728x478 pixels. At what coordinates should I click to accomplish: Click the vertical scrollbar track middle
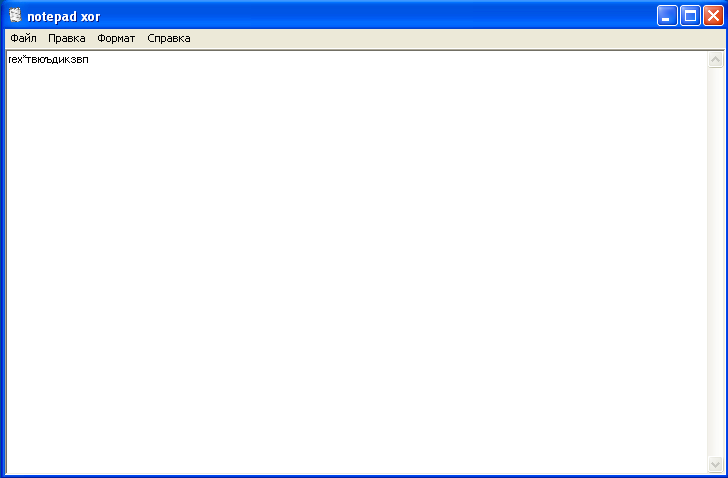point(715,262)
